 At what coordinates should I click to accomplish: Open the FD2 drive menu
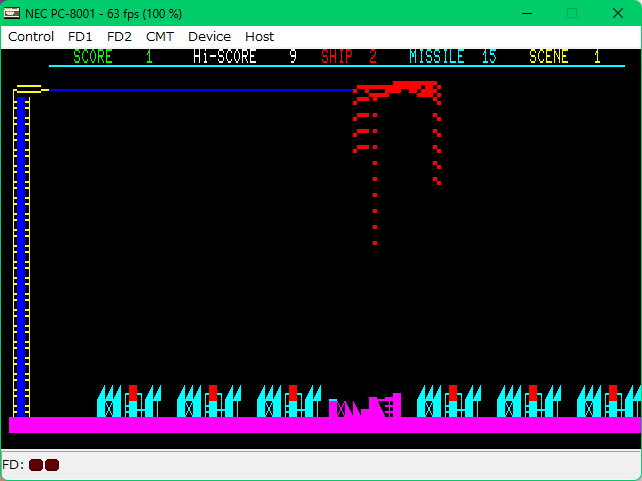[119, 36]
